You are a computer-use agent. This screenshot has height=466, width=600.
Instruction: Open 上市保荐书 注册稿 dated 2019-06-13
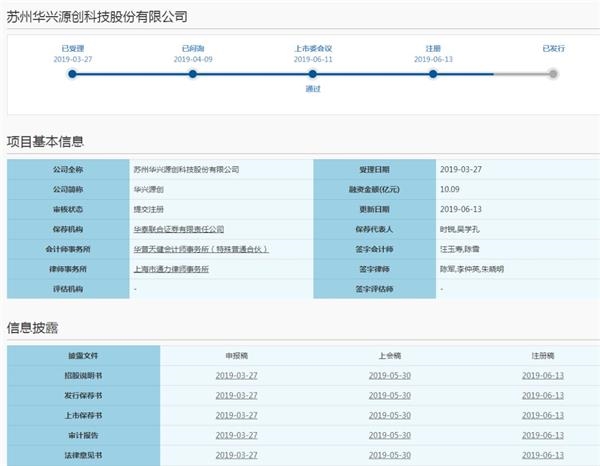(543, 415)
